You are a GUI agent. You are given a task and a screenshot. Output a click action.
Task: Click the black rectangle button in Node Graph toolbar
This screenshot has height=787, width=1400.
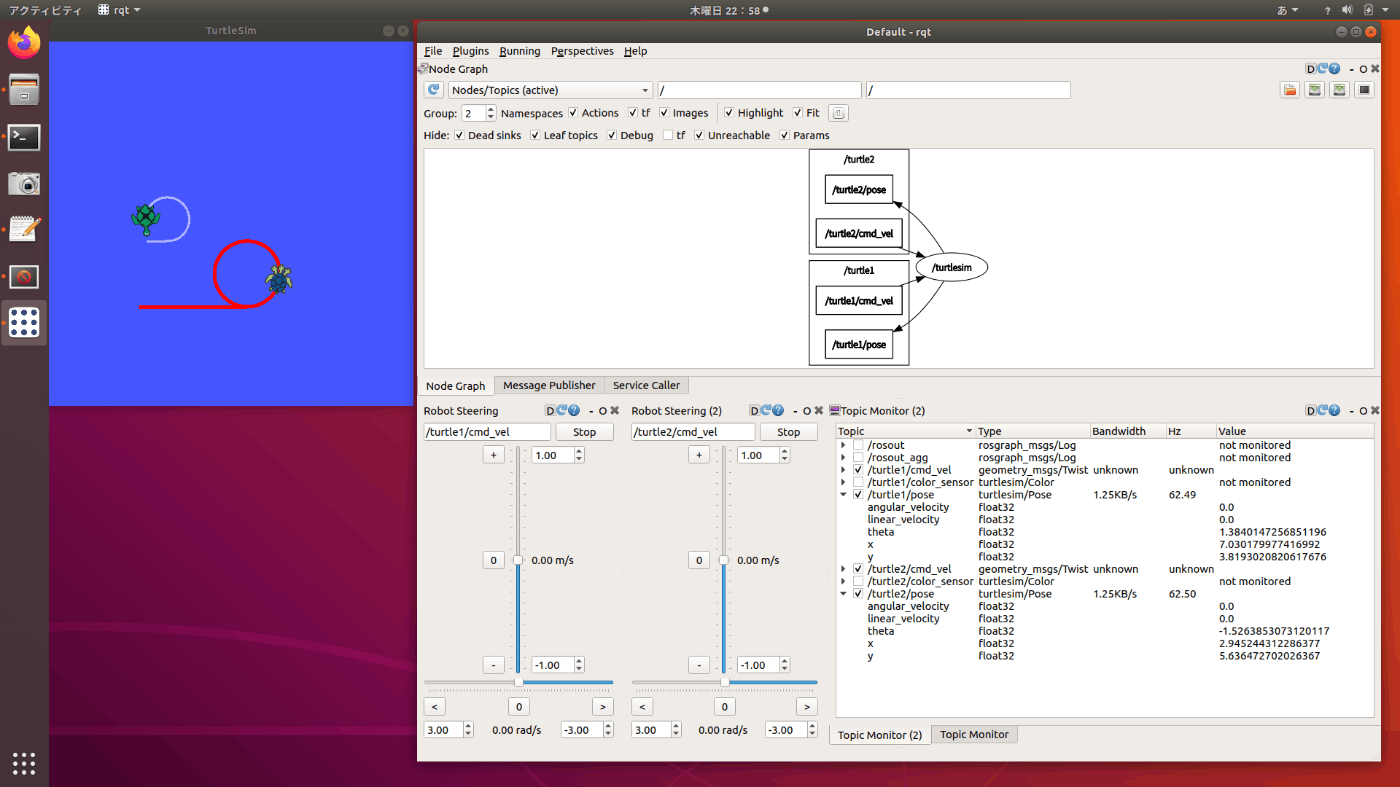click(x=1365, y=90)
